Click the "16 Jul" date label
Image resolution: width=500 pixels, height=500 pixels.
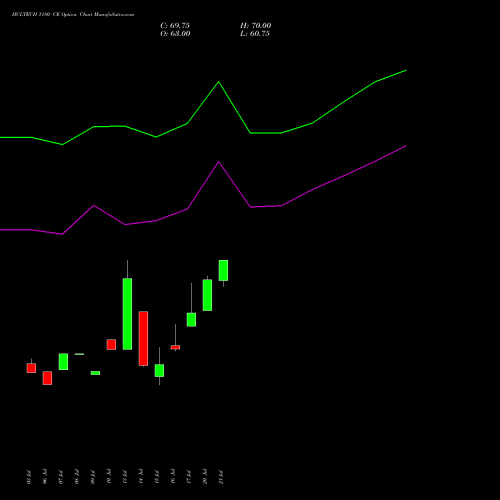click(173, 477)
